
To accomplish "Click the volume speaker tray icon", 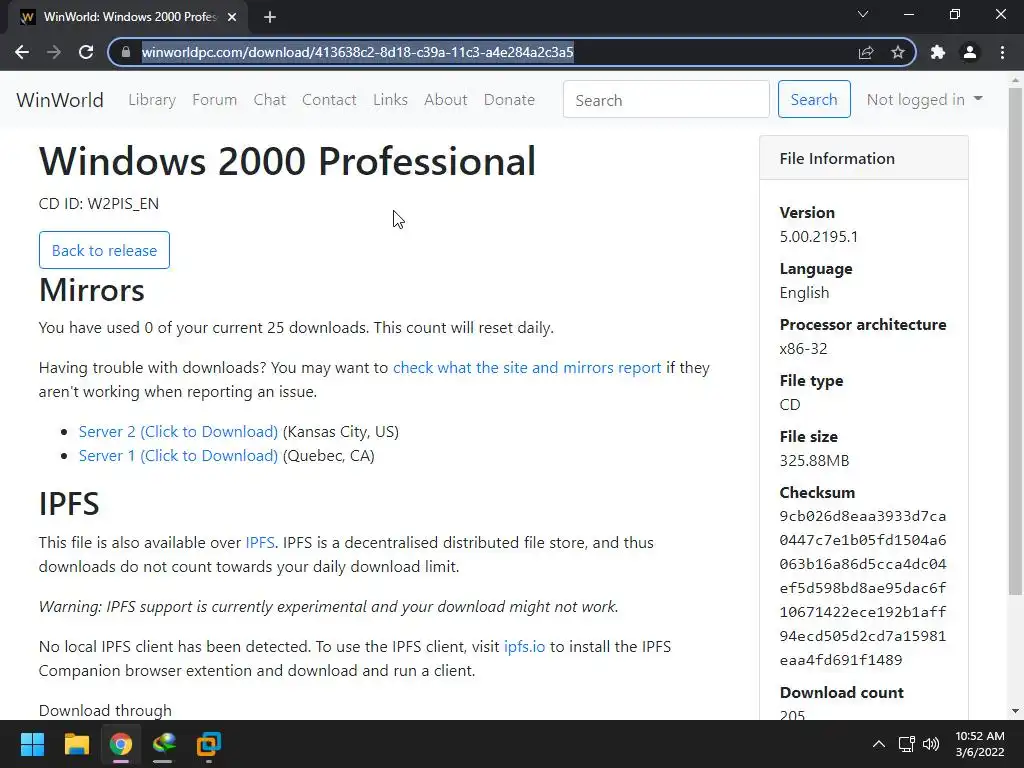I will 931,744.
